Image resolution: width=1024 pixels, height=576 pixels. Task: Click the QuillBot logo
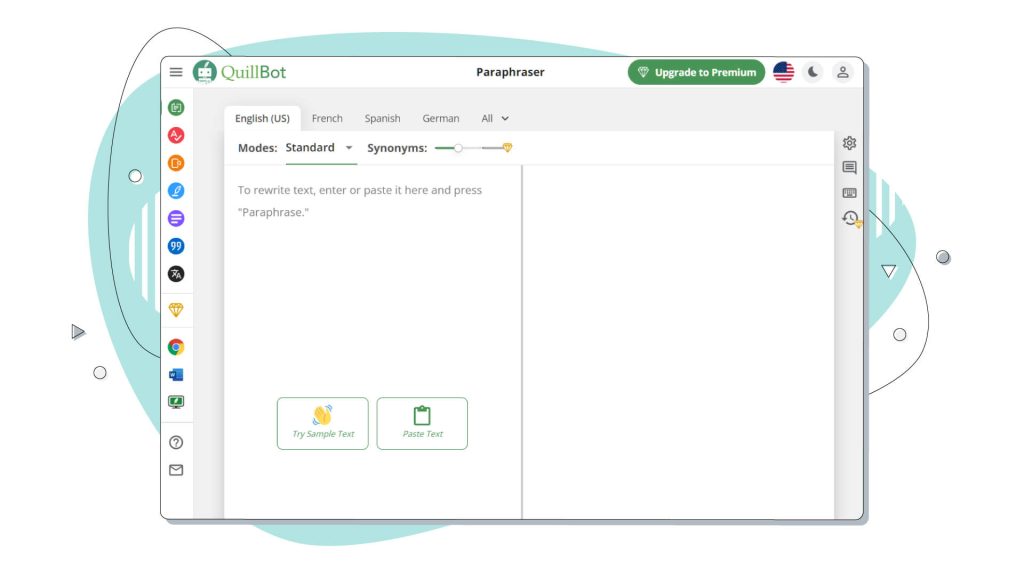coord(240,72)
